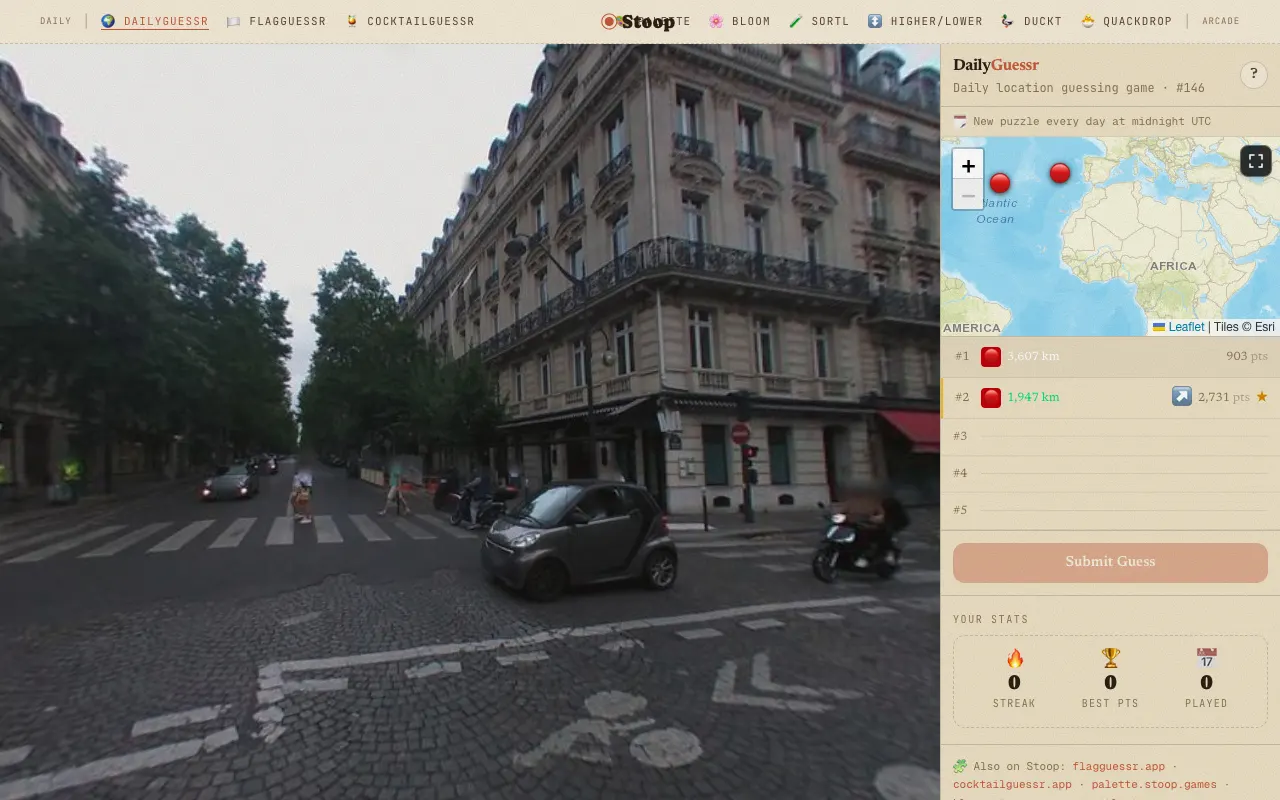Switch to FlagGuessr game
Screen dimensions: 1280x800
click(x=277, y=21)
